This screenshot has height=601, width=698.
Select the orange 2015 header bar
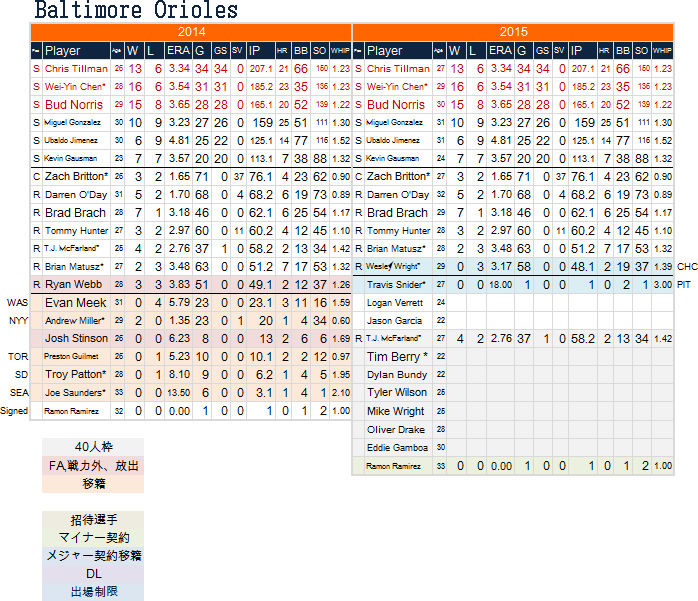tap(513, 32)
